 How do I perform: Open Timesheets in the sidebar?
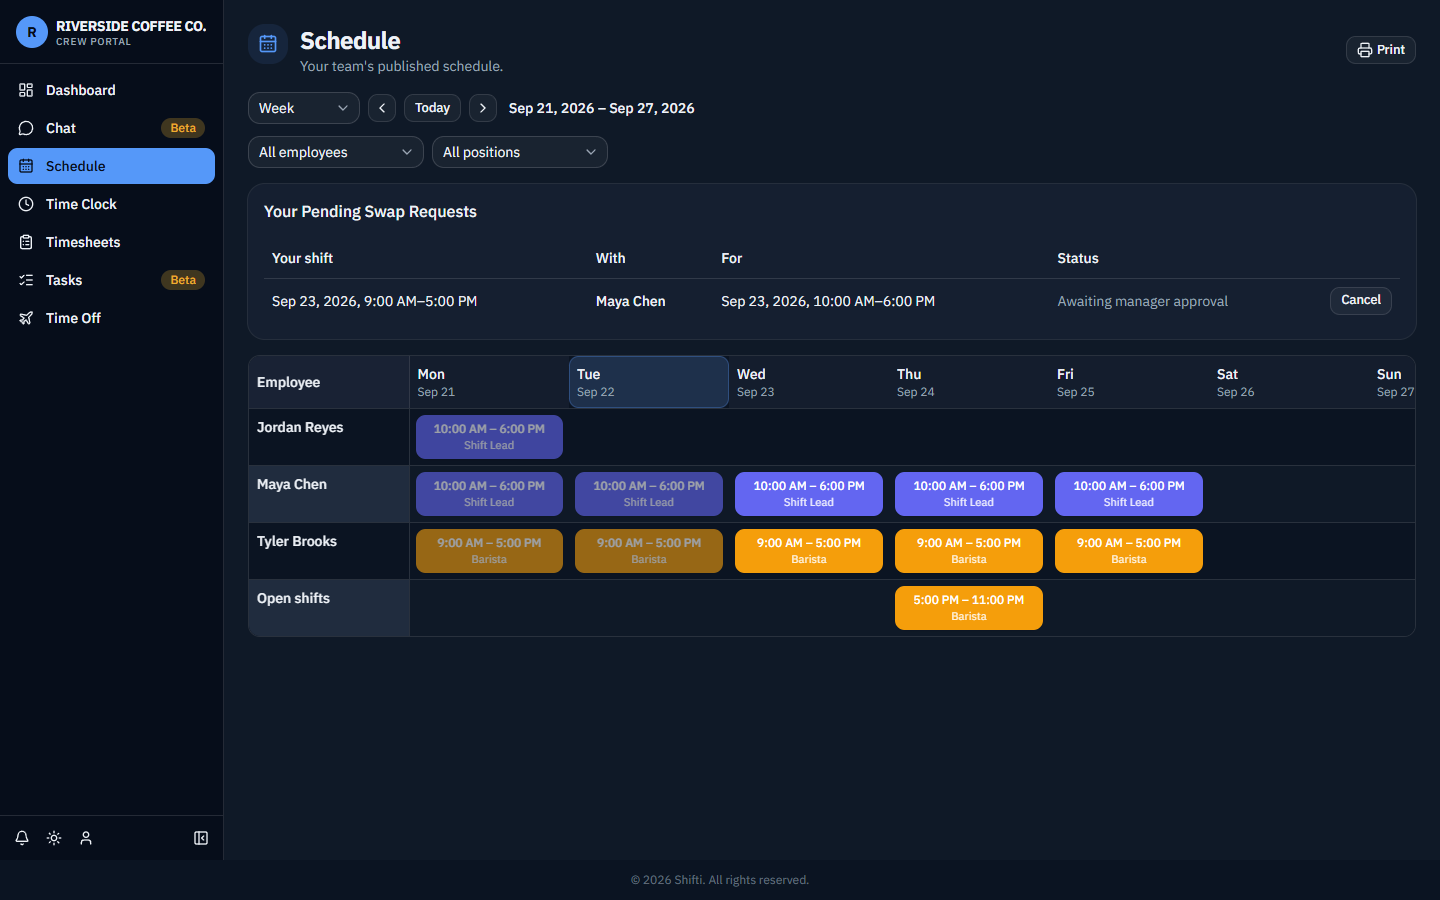(x=111, y=242)
